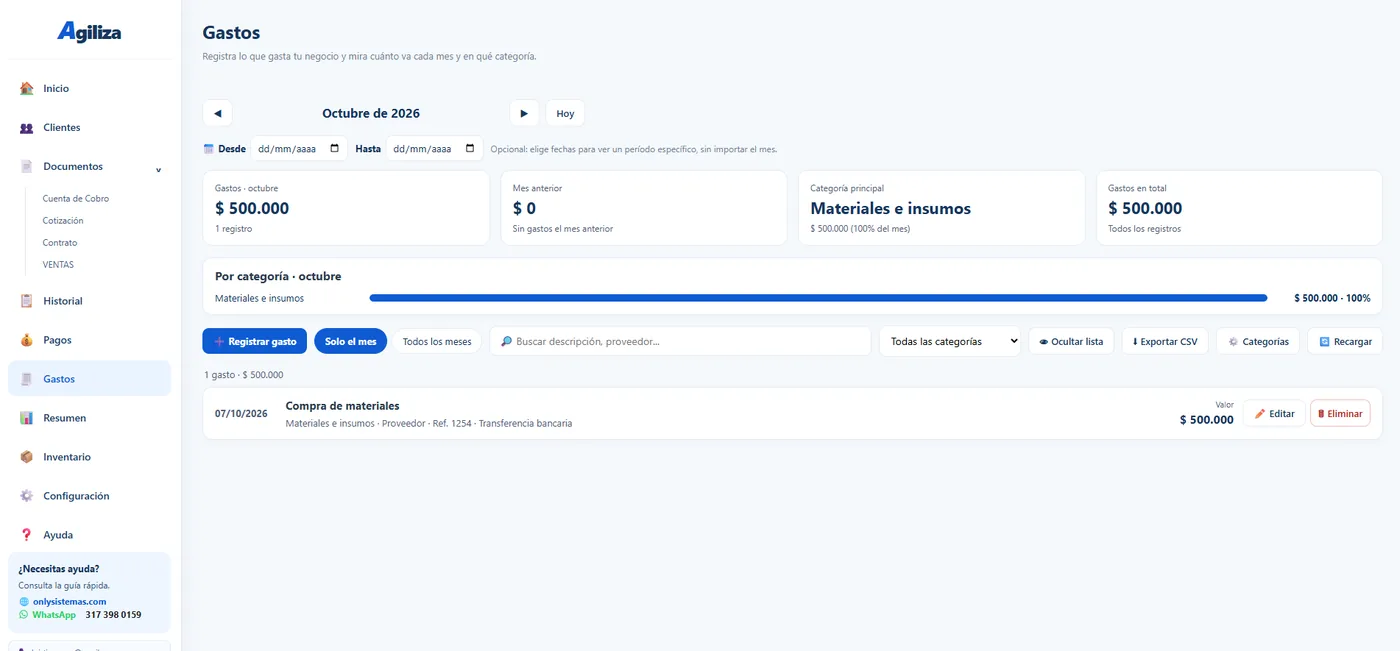
Task: Go to the previous month arrow
Action: pos(217,113)
